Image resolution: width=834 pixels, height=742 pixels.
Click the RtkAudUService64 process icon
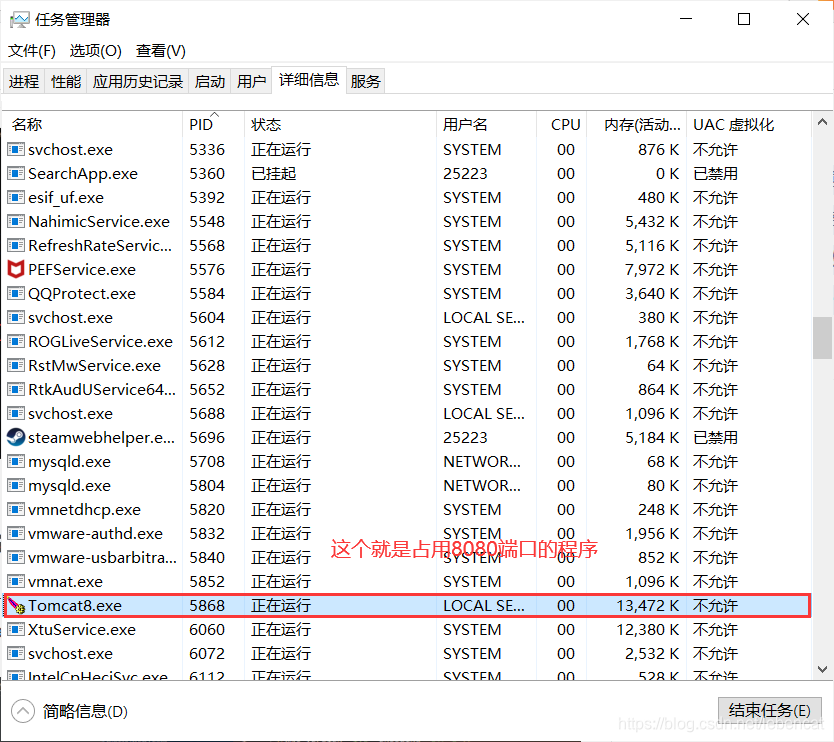point(15,389)
